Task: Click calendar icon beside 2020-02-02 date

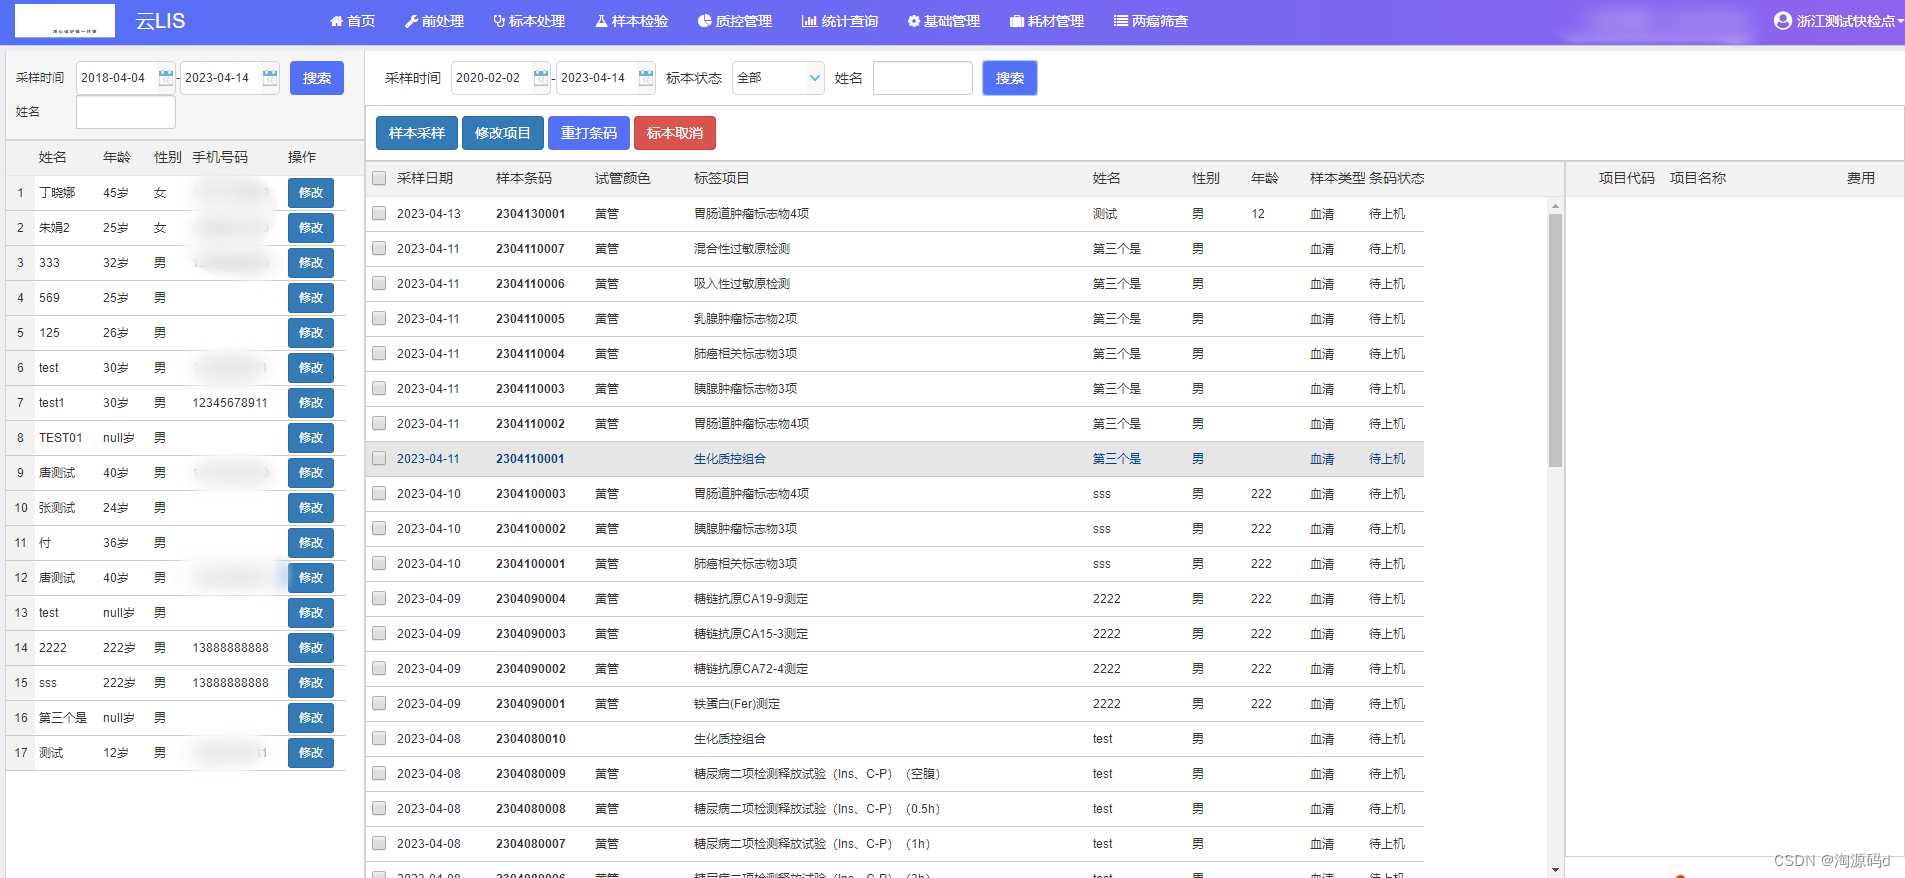Action: tap(541, 78)
